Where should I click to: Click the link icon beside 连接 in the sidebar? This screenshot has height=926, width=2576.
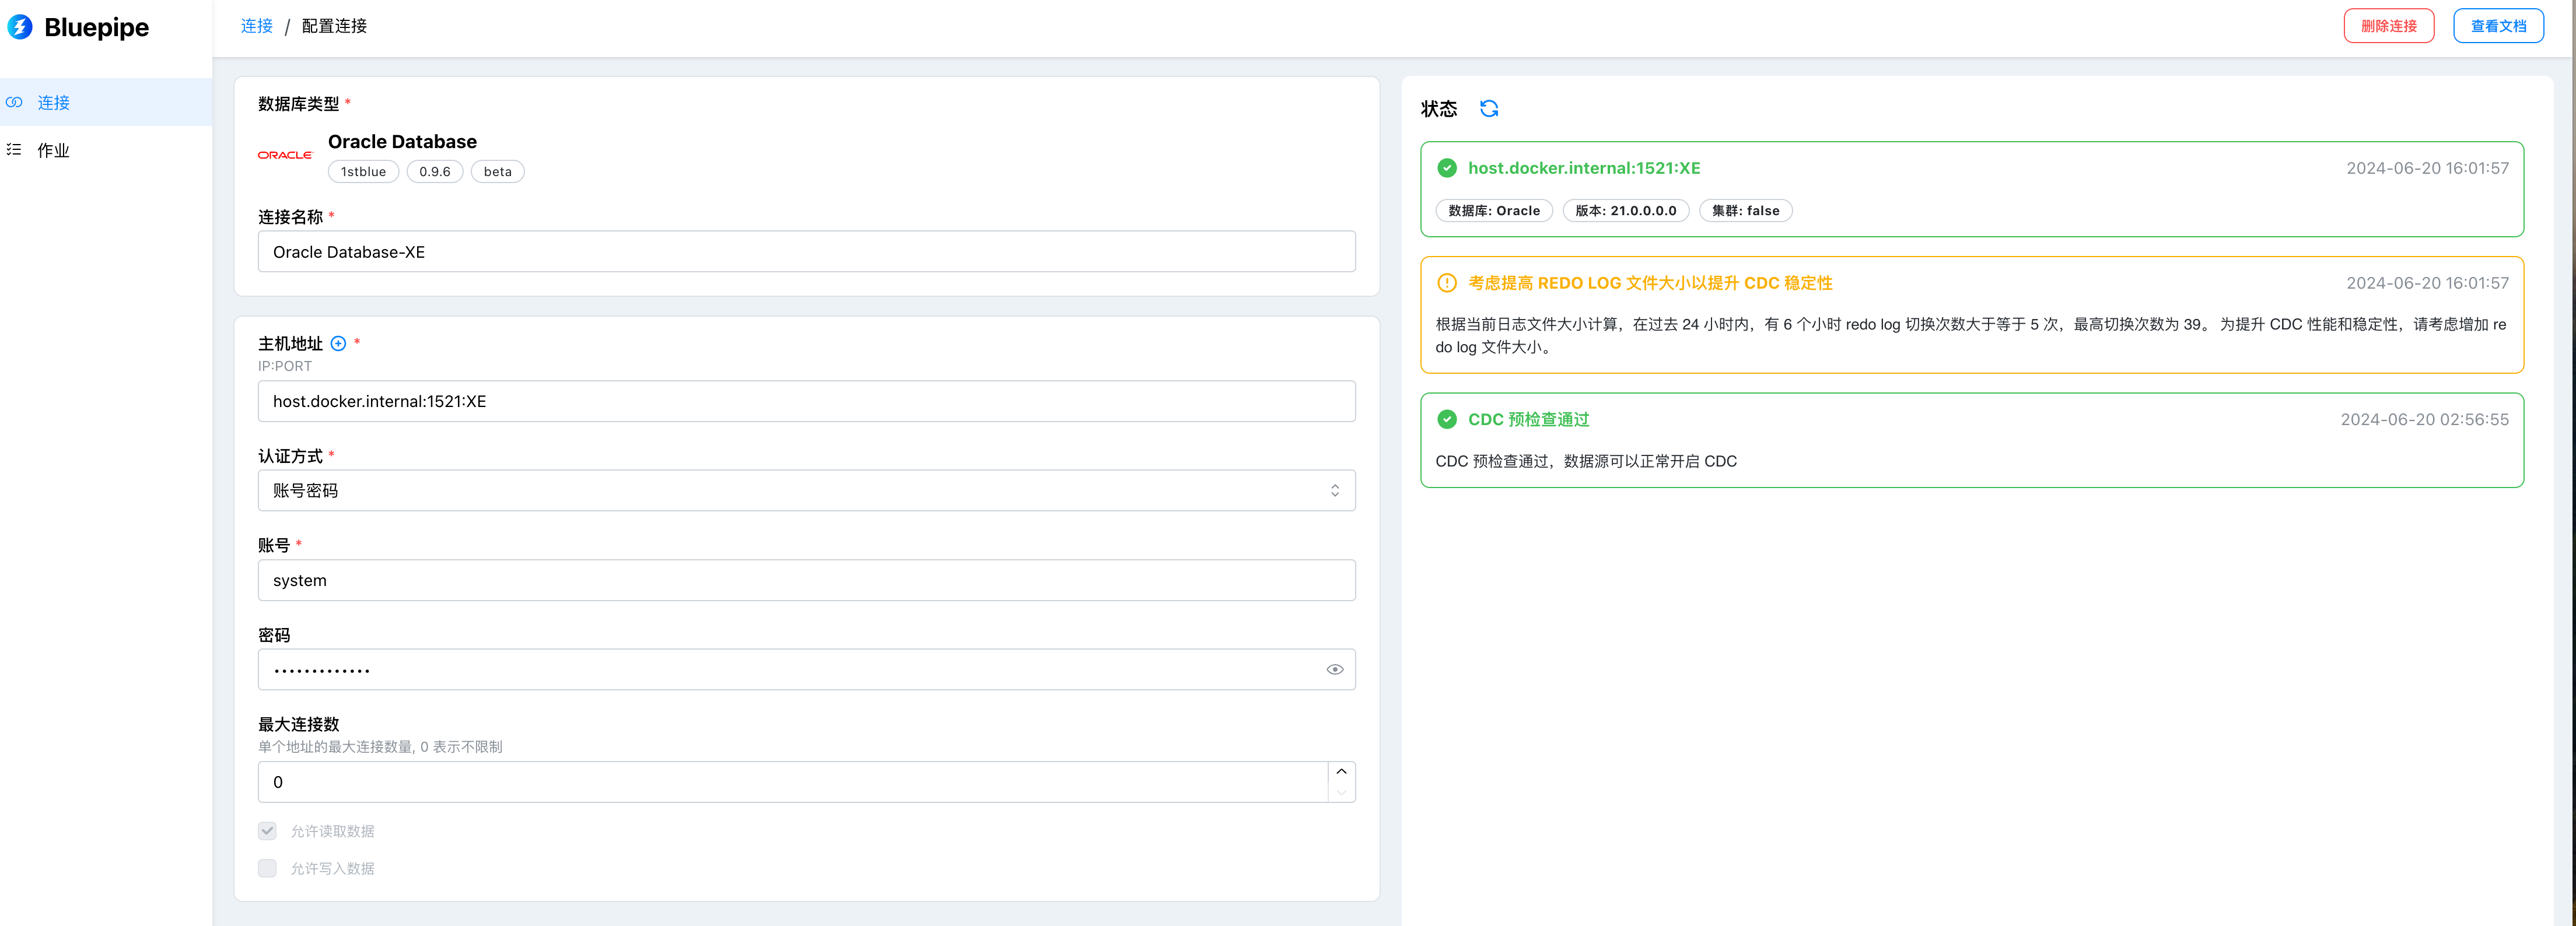pyautogui.click(x=14, y=103)
